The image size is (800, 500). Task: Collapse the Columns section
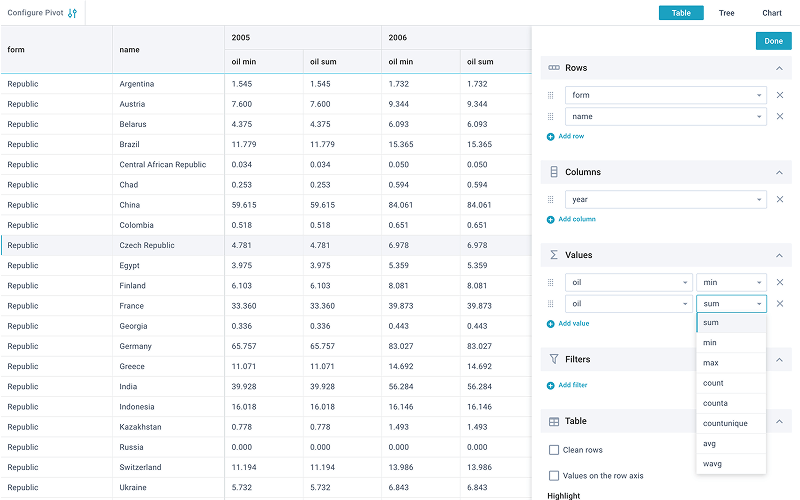pyautogui.click(x=779, y=172)
